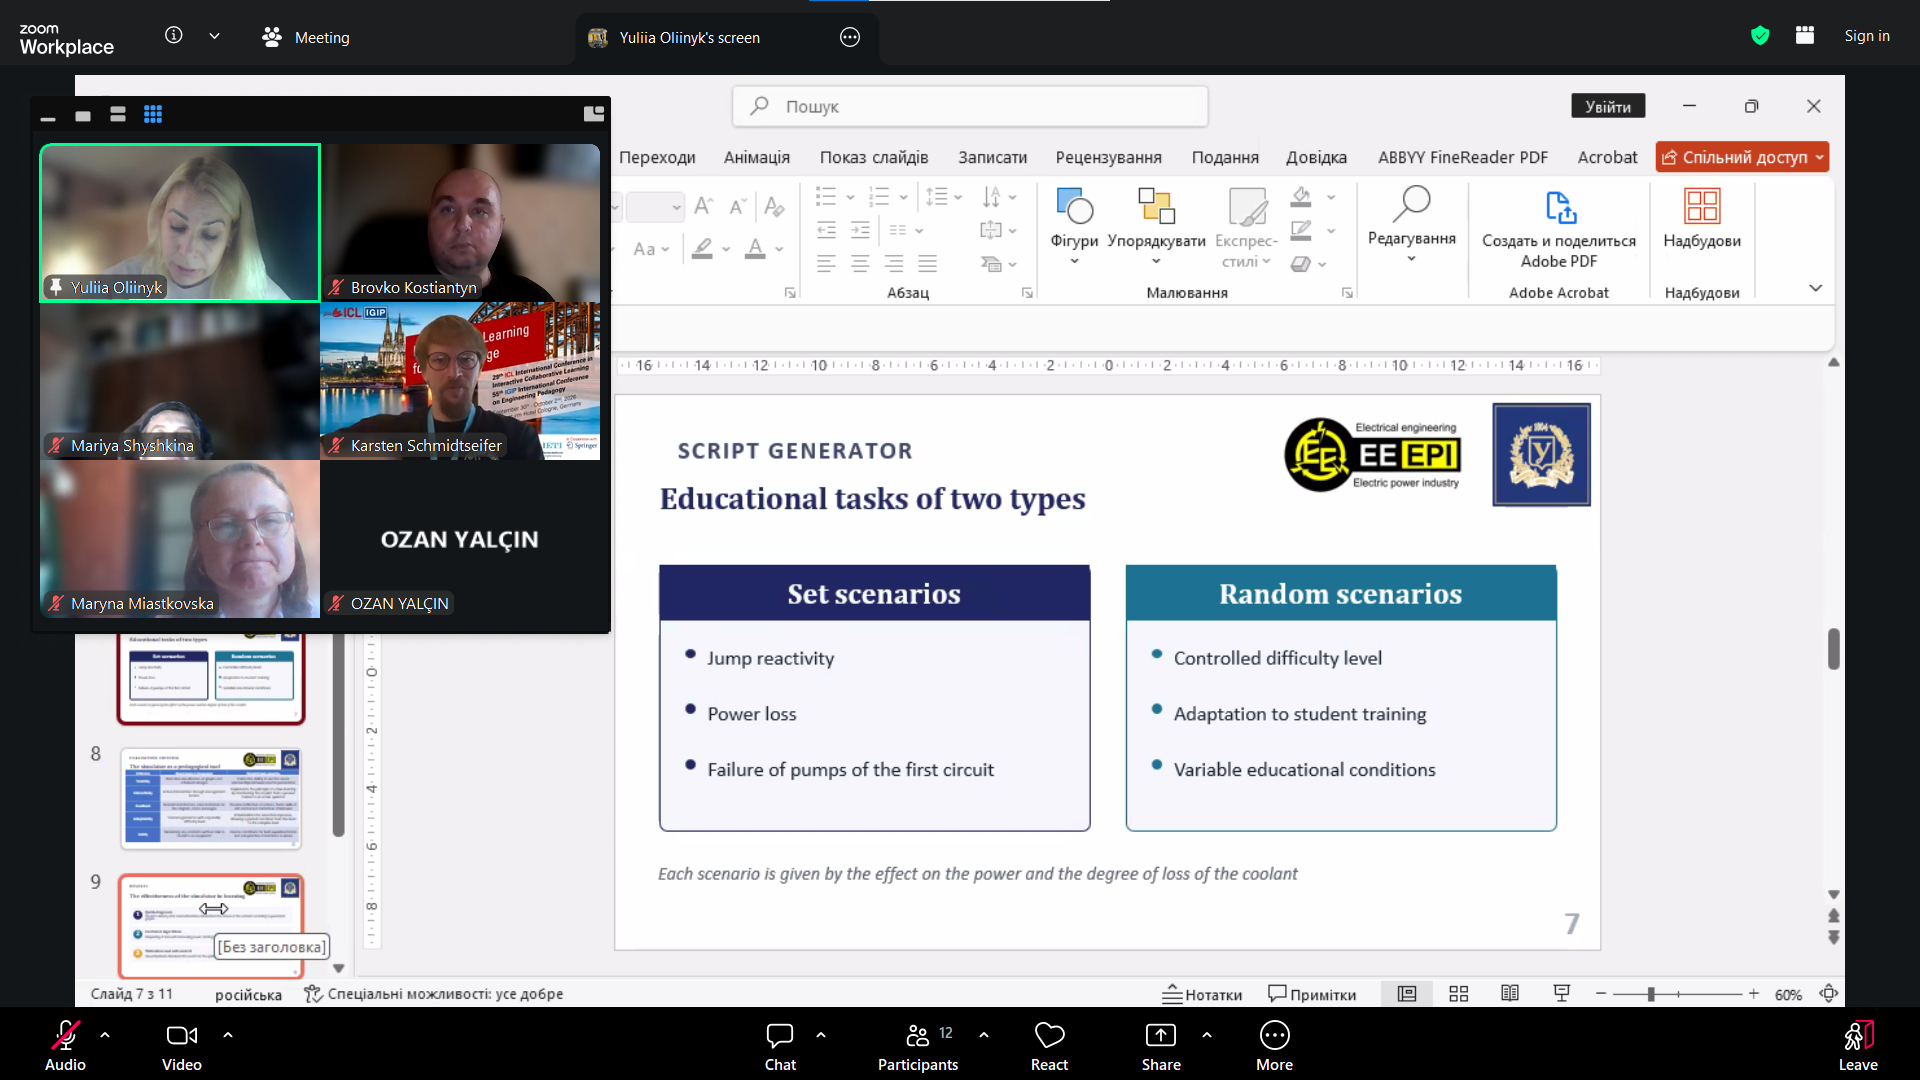Open the Arrange objects menu icon
Screen dimensions: 1920x1080
(1156, 207)
